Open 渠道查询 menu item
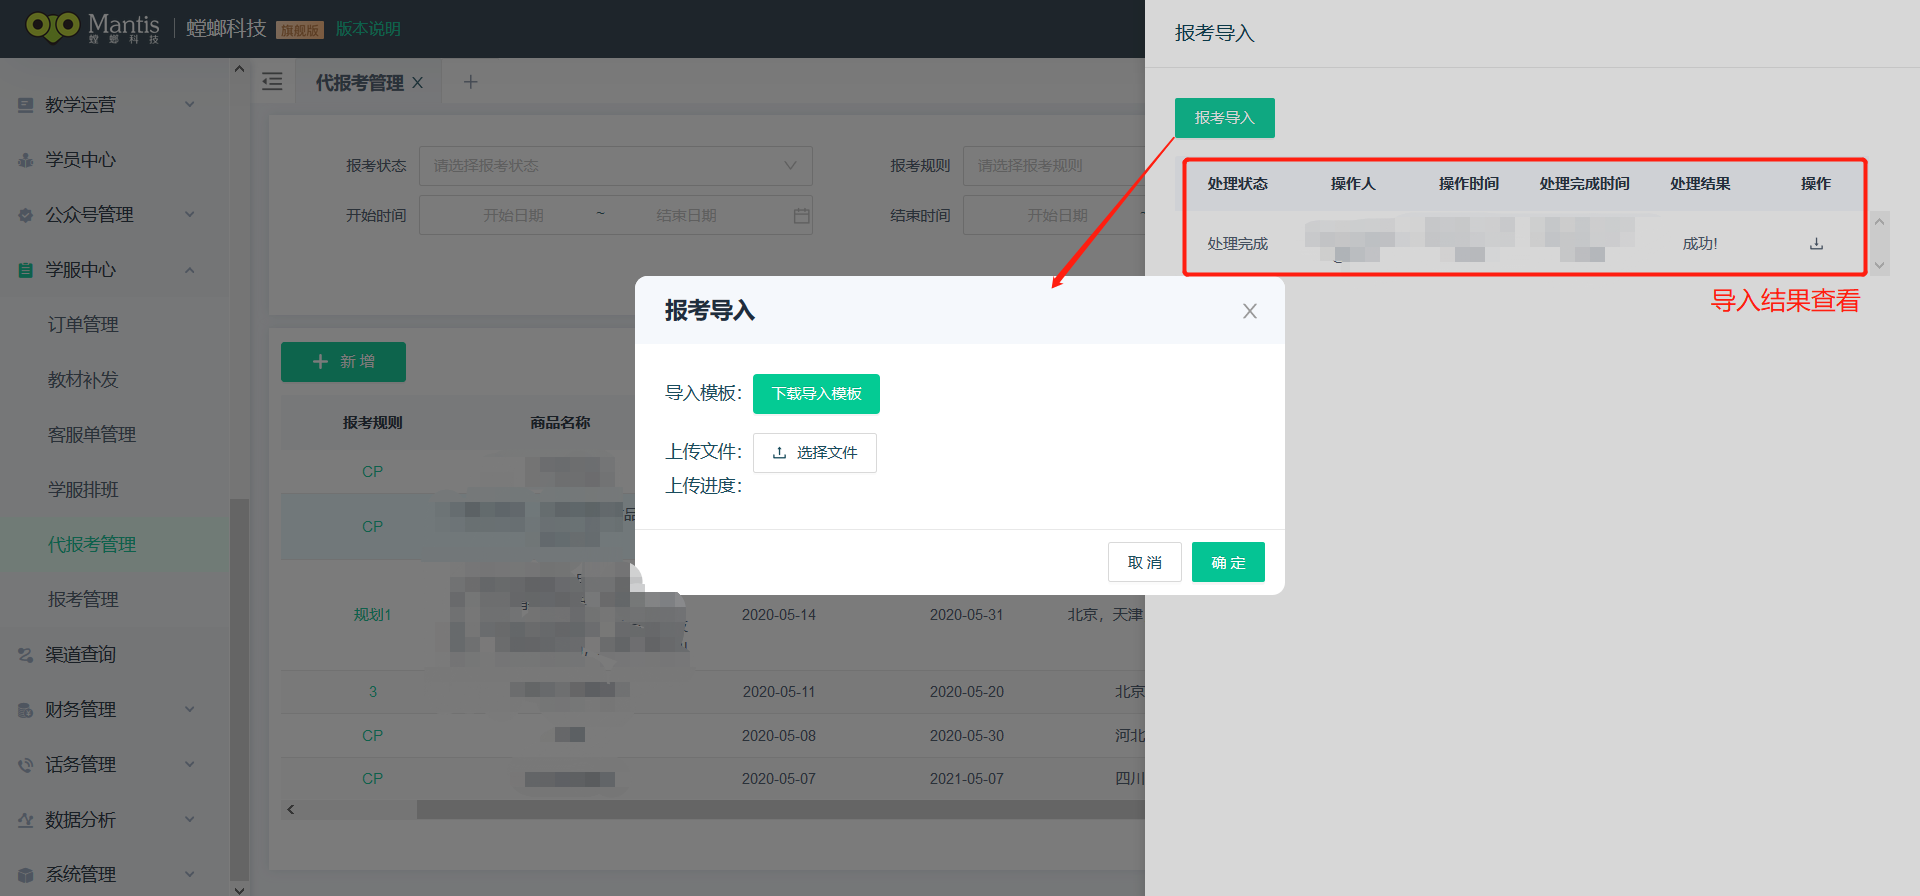The height and width of the screenshot is (896, 1920). click(80, 655)
